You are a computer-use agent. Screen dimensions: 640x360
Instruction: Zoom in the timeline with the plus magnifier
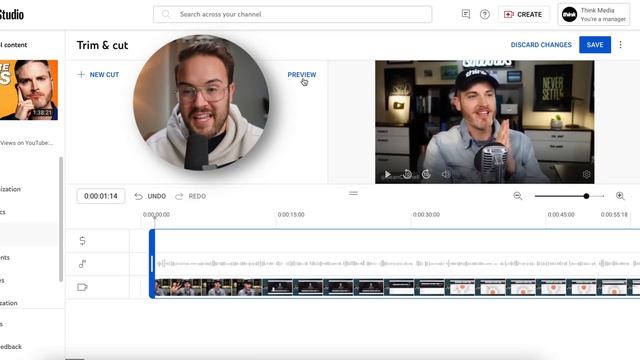(620, 196)
